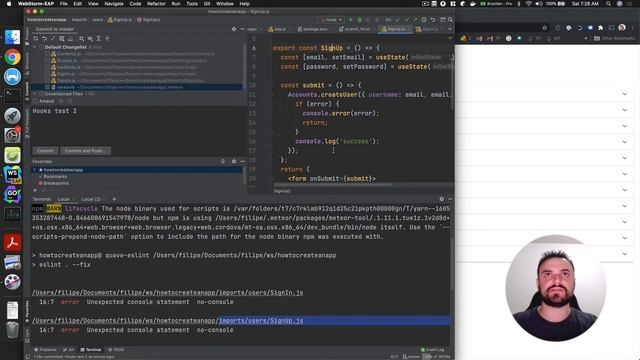Click the Shelve icon in commit toolbar
640x360 pixels.
pyautogui.click(x=70, y=38)
